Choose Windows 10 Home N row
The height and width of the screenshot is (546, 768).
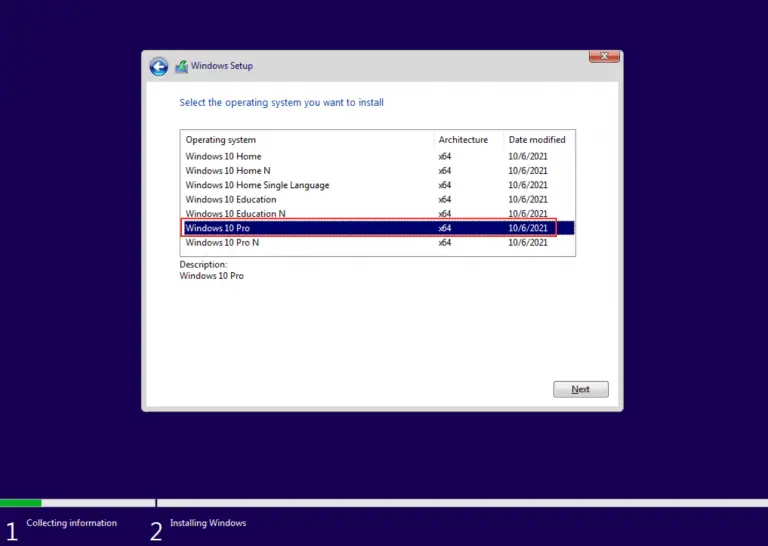coord(378,170)
